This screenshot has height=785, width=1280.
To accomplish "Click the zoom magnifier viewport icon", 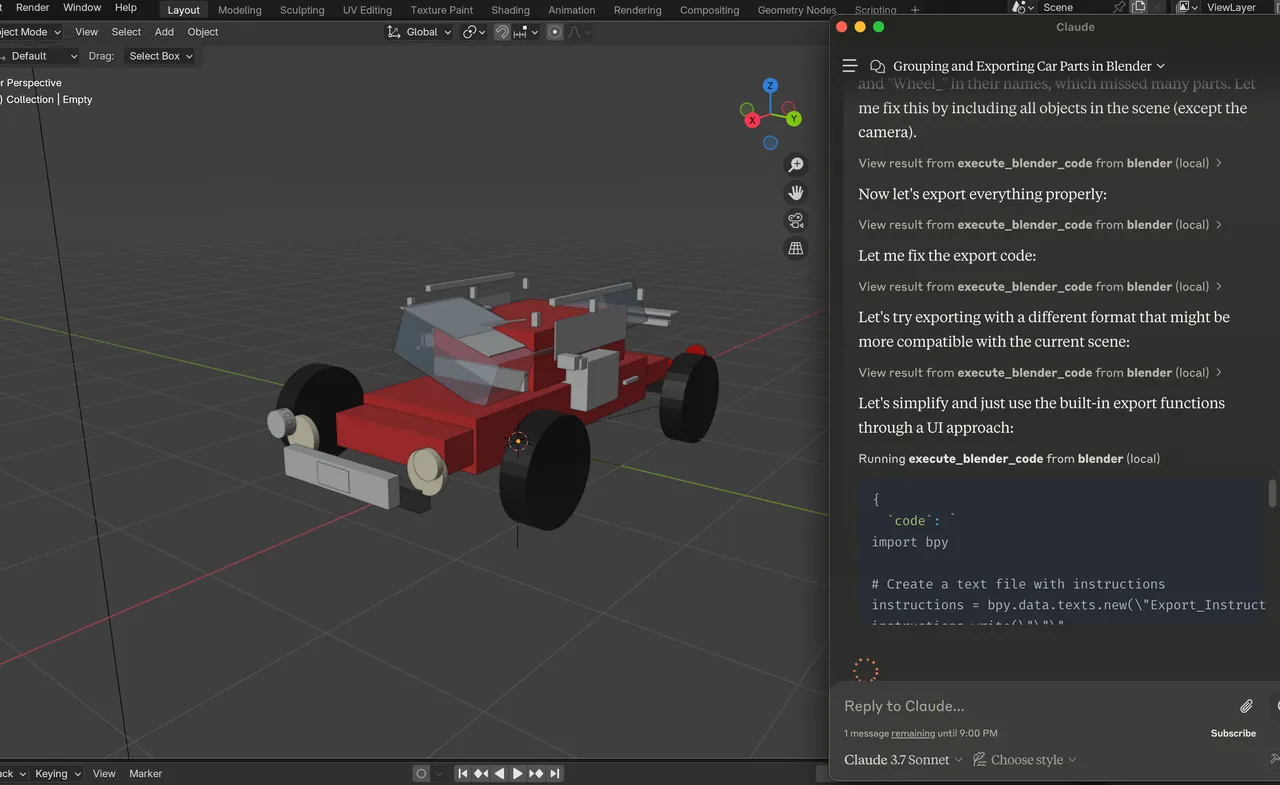I will coord(796,165).
